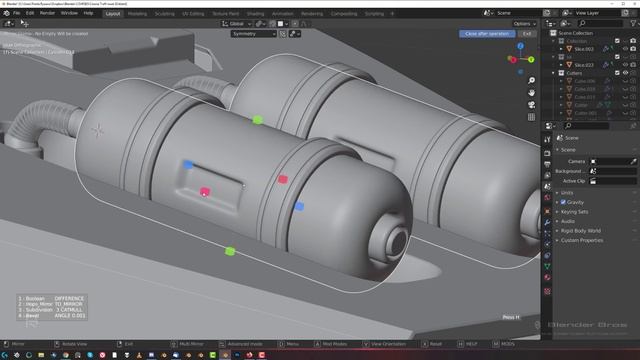
Task: Toggle exclude checkbox for first Collection
Action: (x=617, y=41)
